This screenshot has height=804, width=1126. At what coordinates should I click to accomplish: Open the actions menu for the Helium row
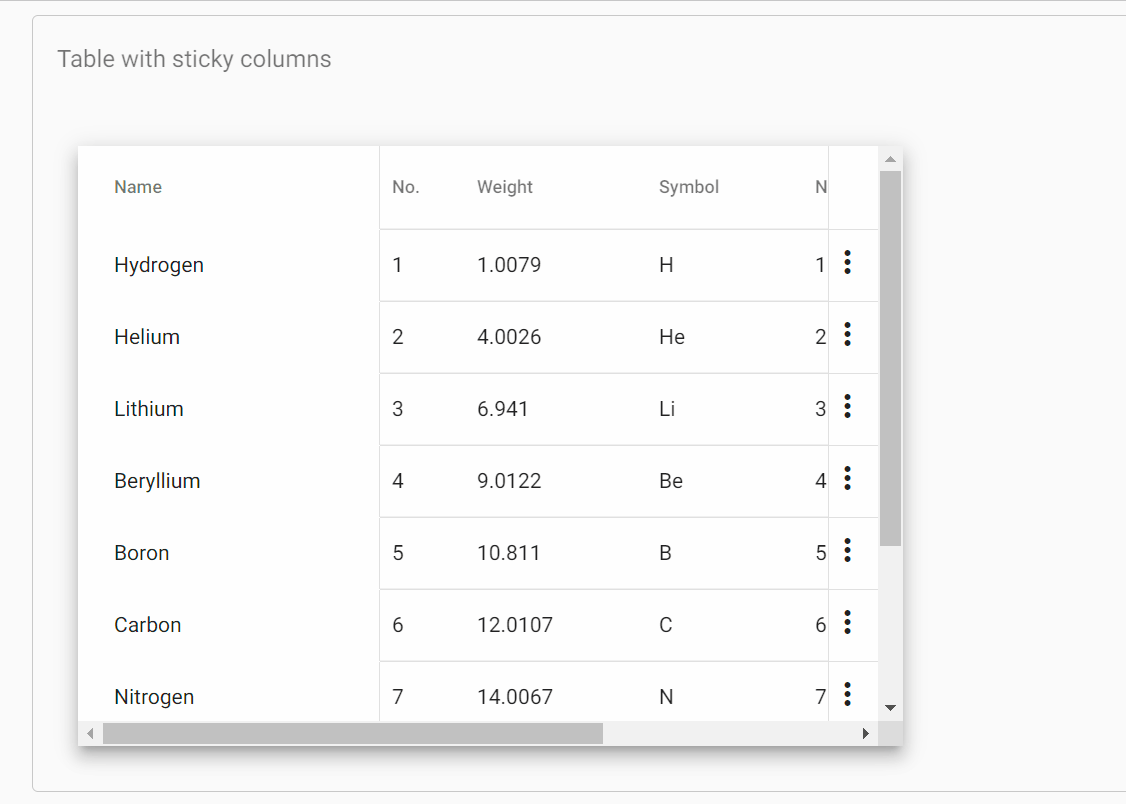[x=847, y=335]
